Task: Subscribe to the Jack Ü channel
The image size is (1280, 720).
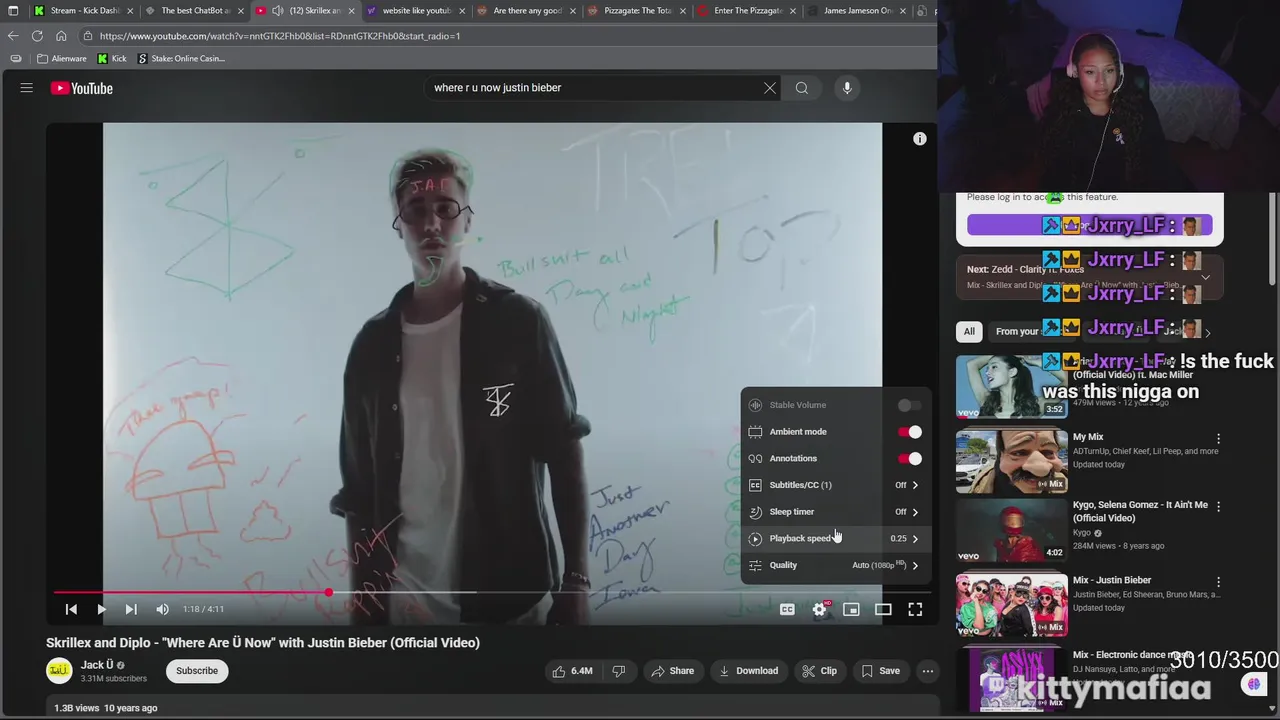Action: tap(197, 671)
